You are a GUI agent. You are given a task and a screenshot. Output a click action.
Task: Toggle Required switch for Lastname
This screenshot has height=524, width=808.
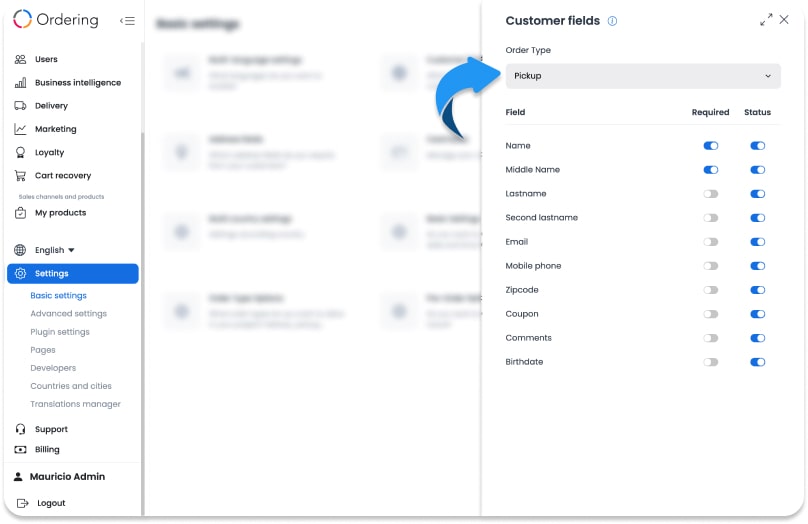tap(711, 194)
